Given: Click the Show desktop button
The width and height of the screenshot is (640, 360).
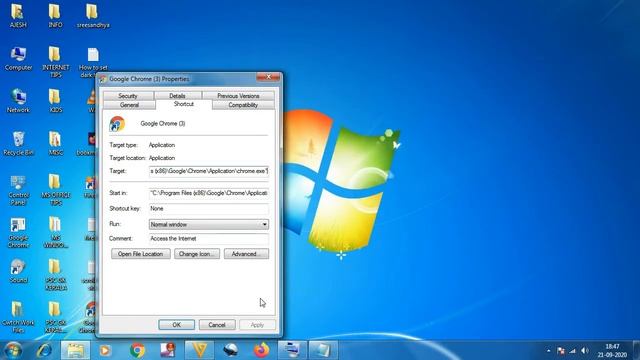Looking at the screenshot, I should (x=636, y=350).
